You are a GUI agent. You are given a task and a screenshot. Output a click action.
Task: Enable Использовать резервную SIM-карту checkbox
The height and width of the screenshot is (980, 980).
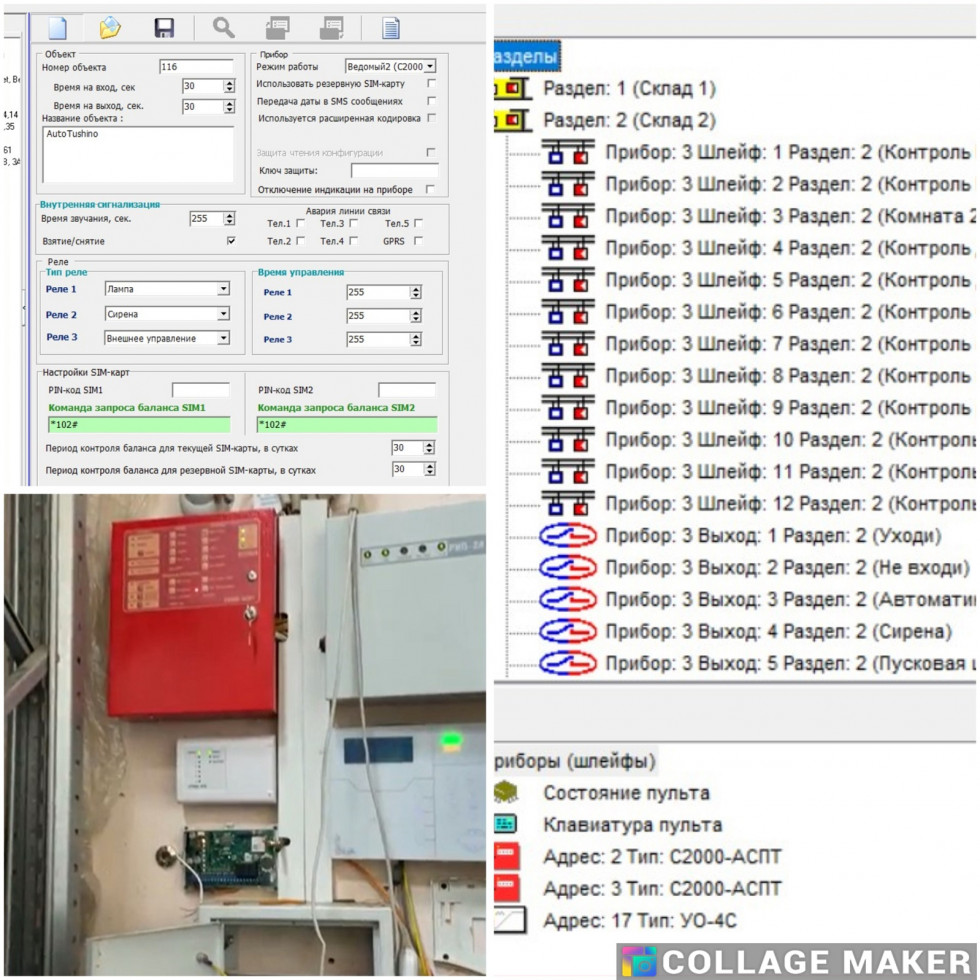(x=431, y=84)
